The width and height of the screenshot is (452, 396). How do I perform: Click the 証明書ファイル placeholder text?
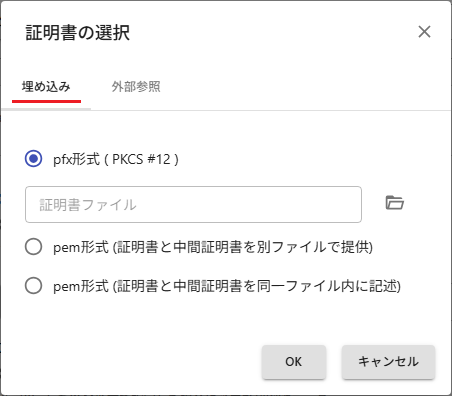coord(88,205)
